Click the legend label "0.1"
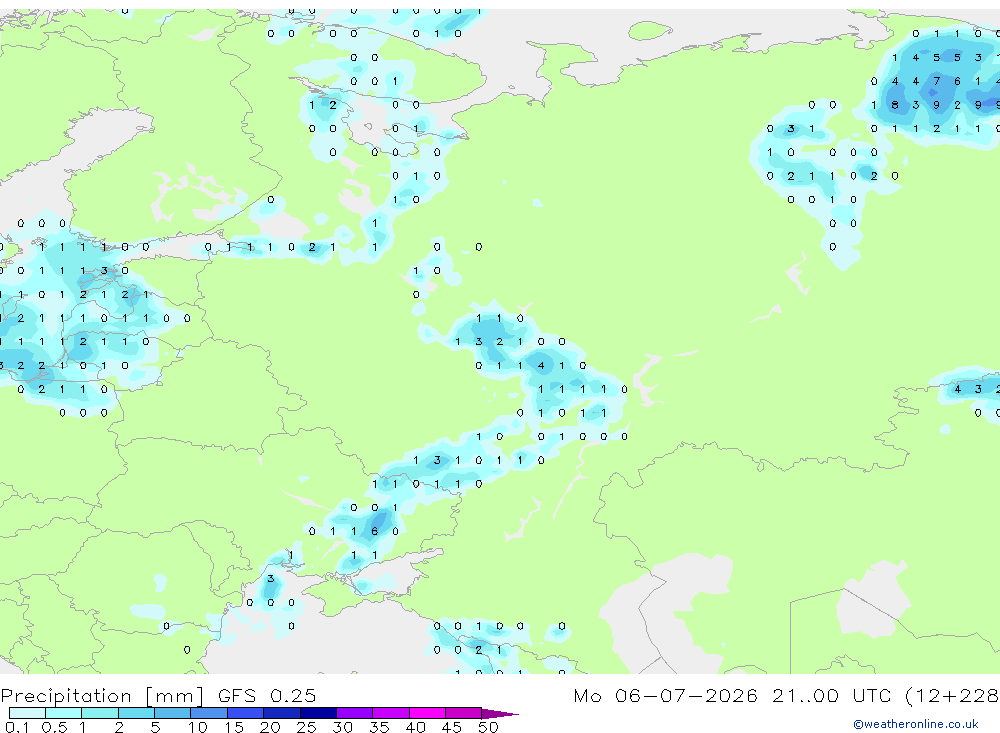Viewport: 1000px width, 733px height. 17,727
